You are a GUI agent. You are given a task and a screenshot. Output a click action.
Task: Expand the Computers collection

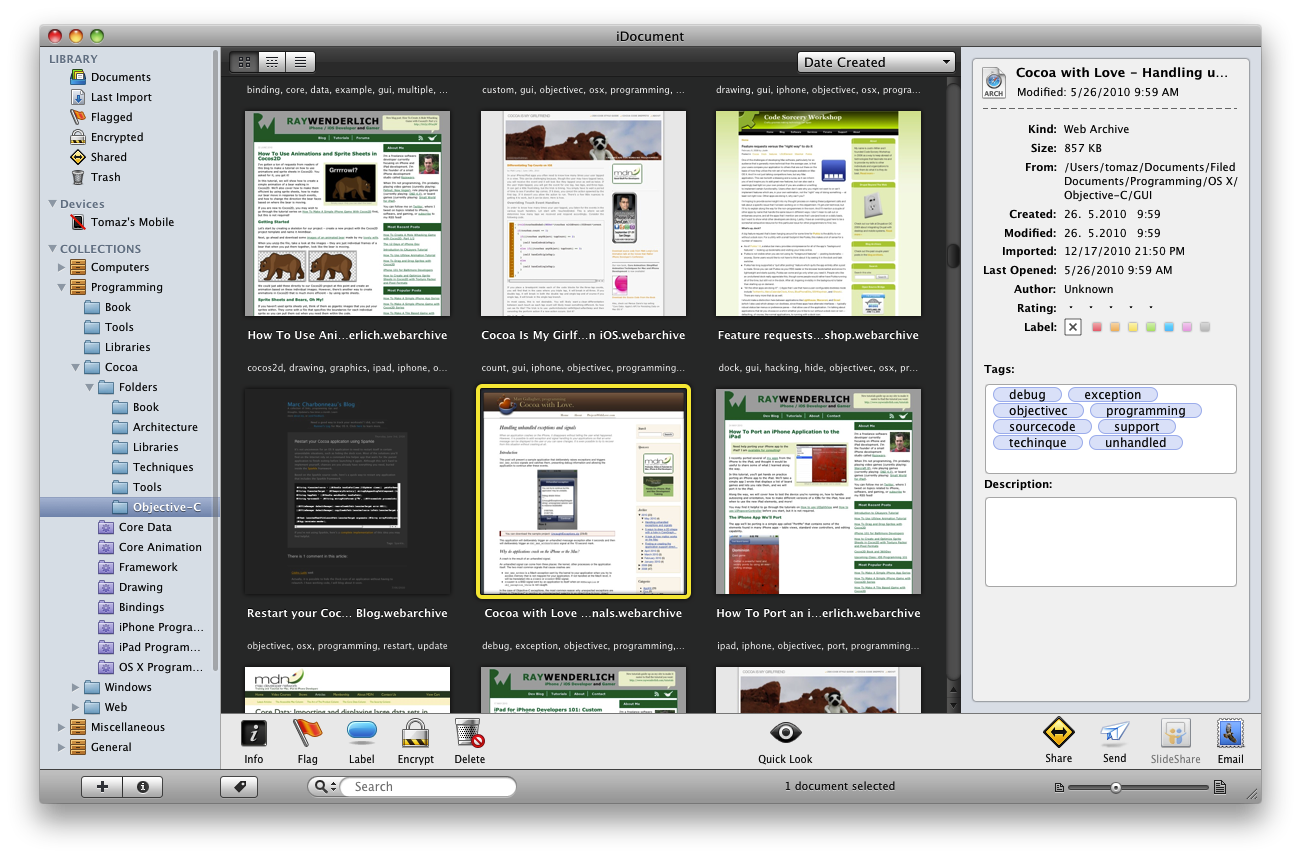click(x=62, y=267)
